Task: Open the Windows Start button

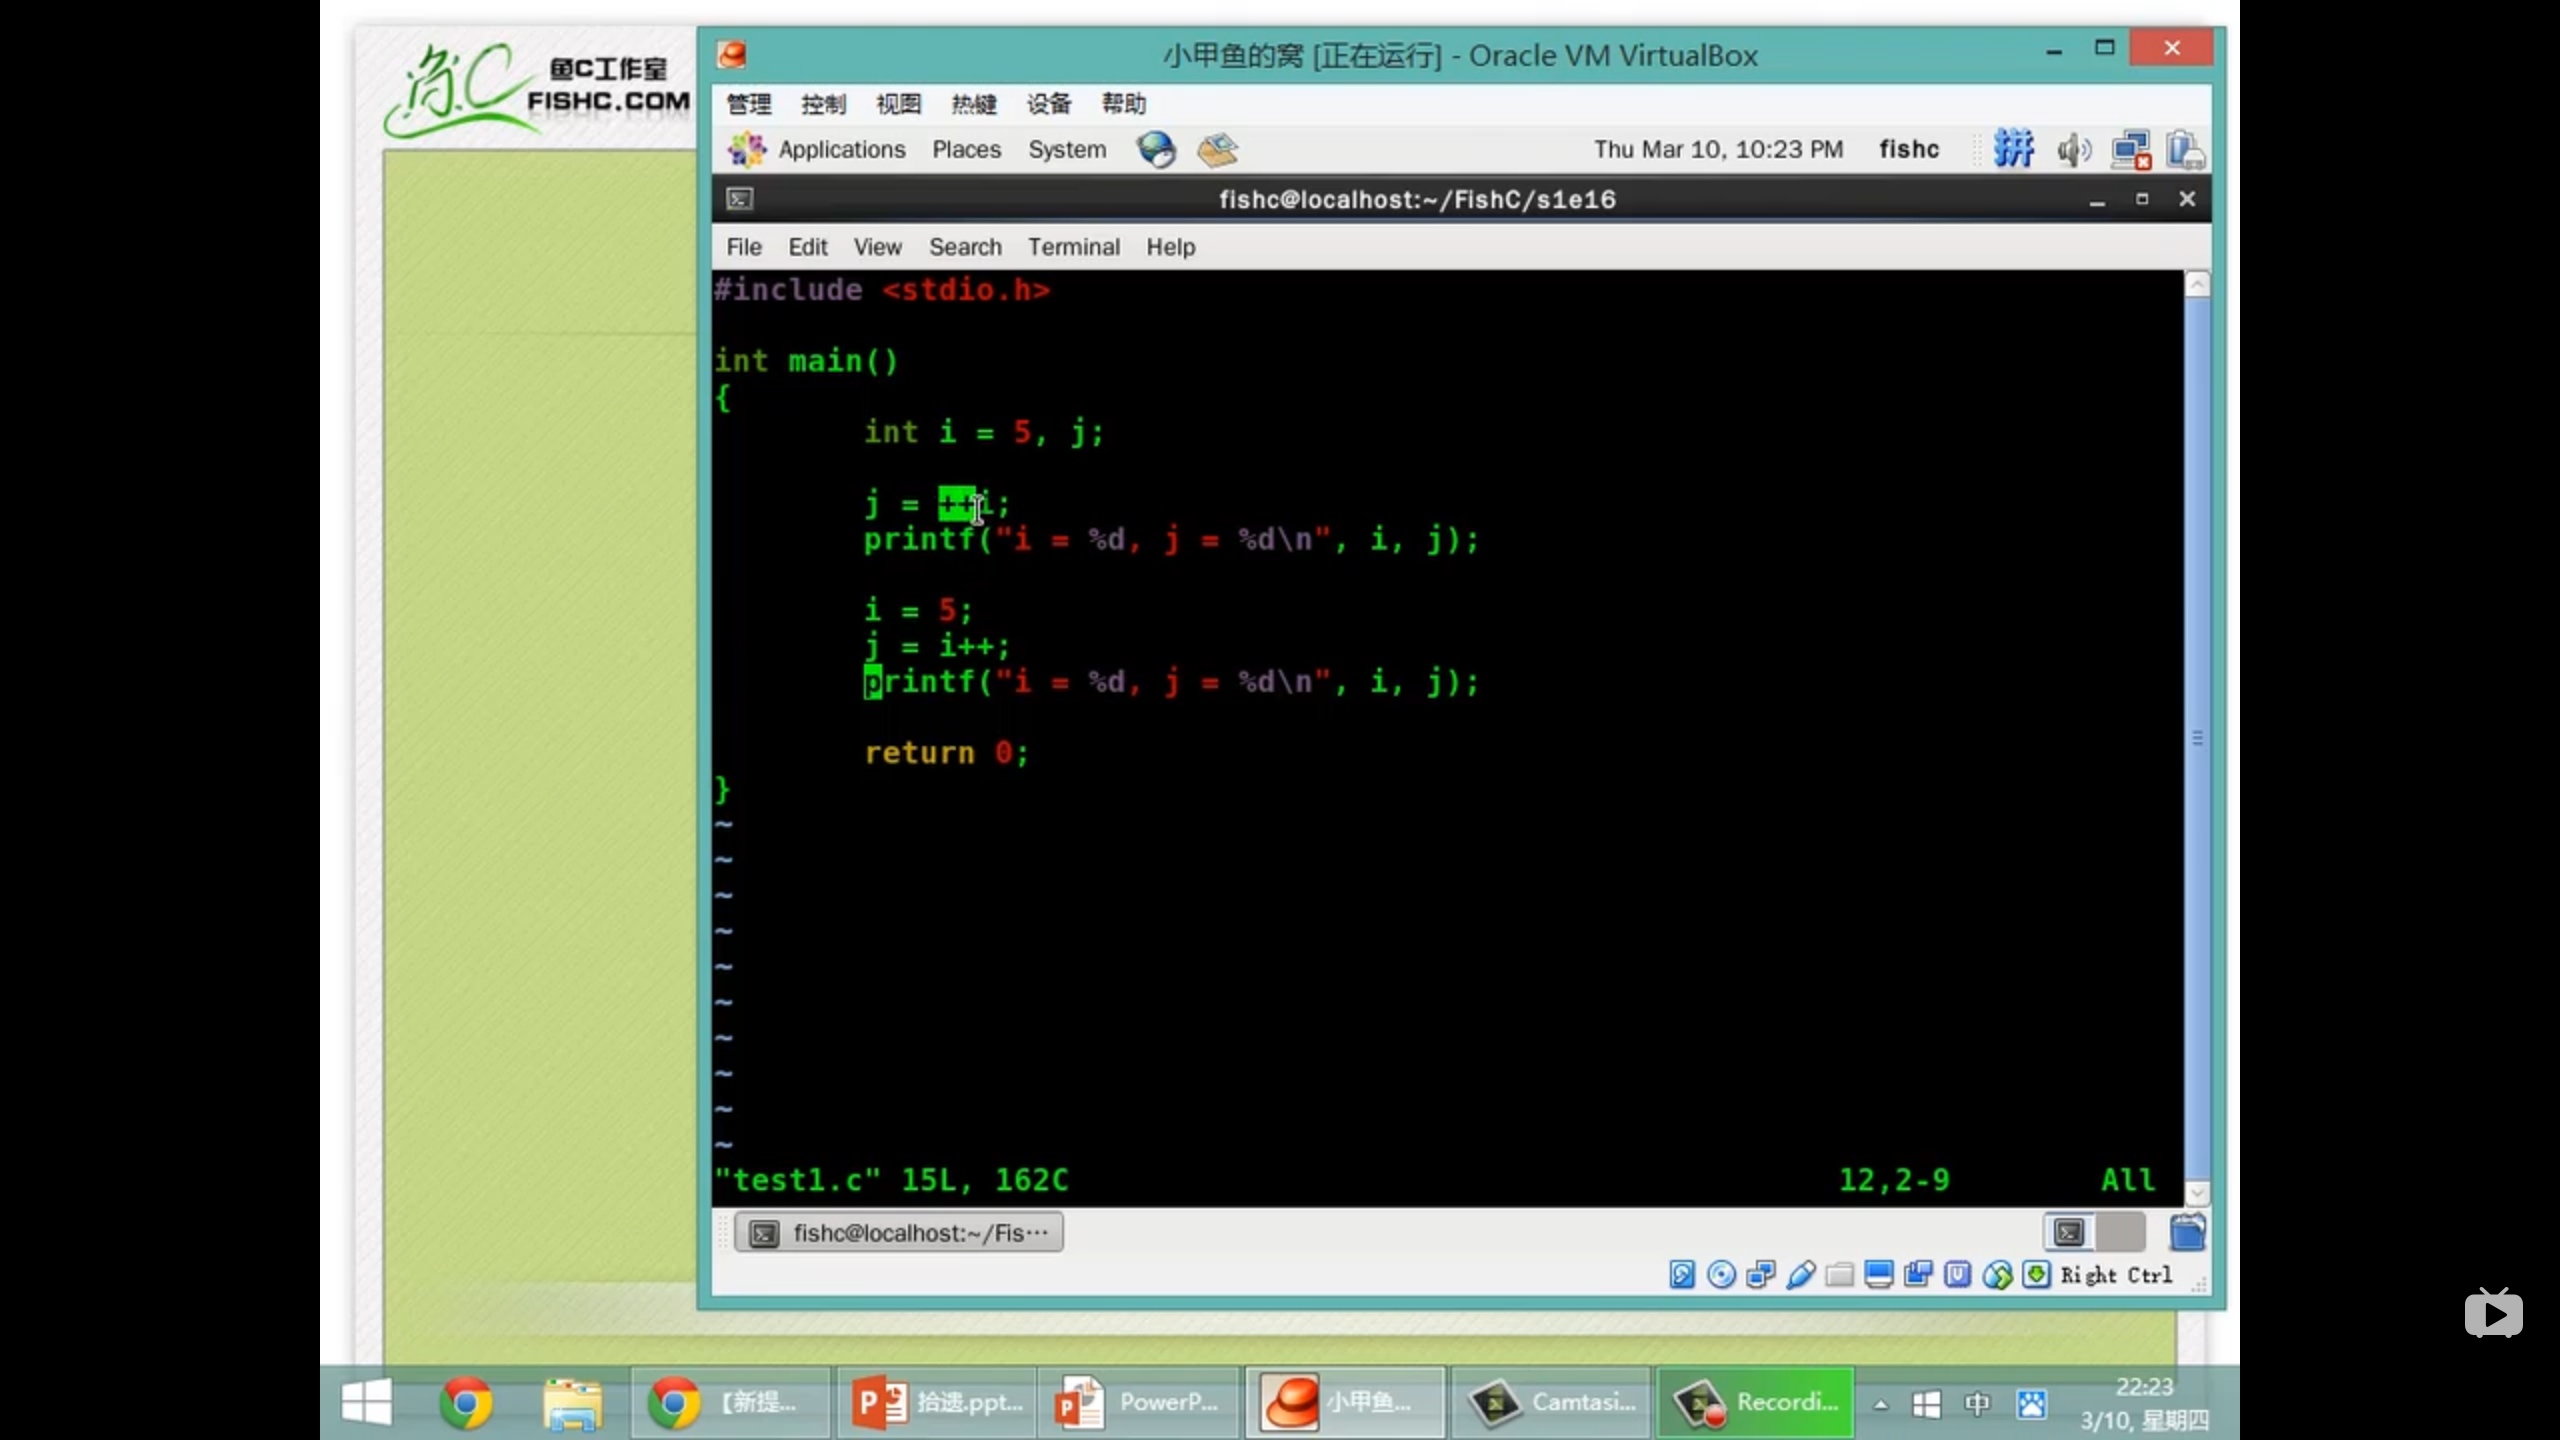Action: click(366, 1402)
